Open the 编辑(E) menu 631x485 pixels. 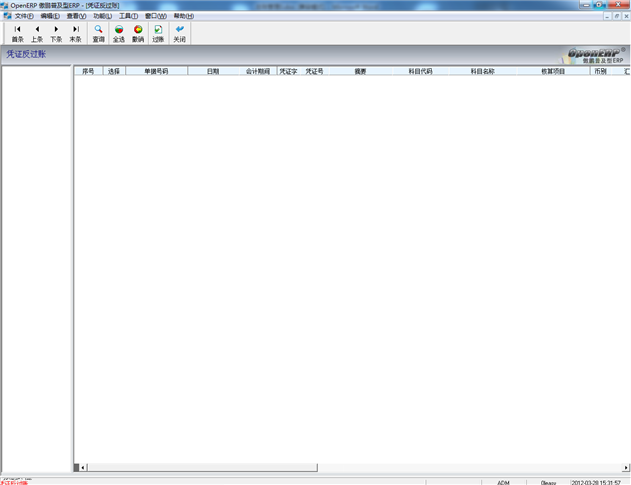click(x=50, y=16)
